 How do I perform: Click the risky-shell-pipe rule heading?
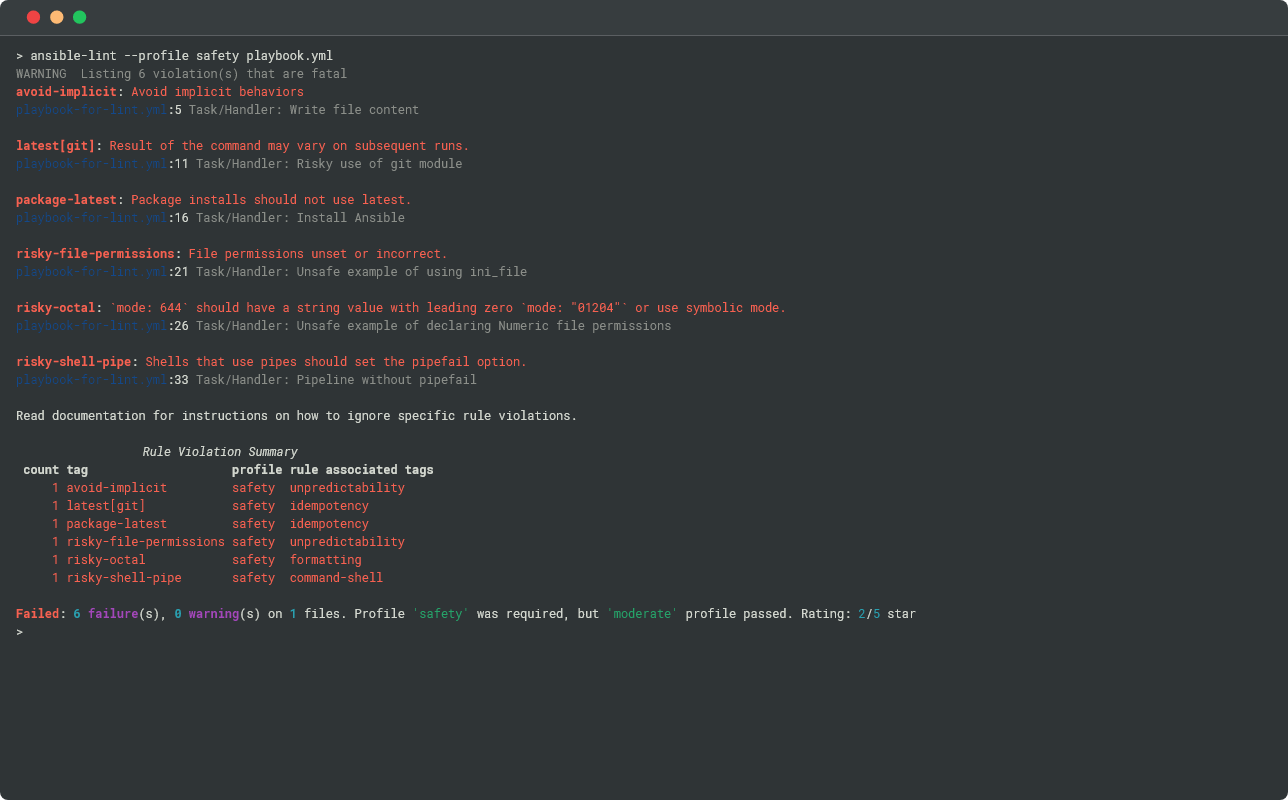click(x=73, y=362)
